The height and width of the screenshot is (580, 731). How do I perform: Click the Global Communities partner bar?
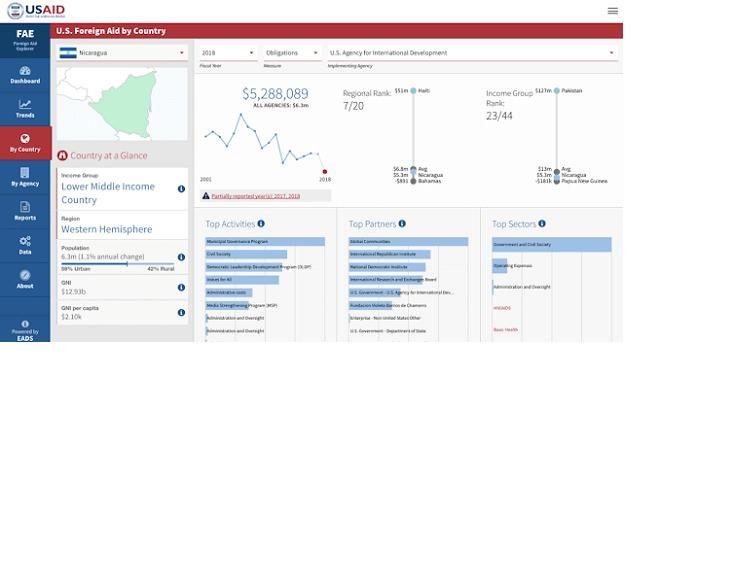coord(408,242)
